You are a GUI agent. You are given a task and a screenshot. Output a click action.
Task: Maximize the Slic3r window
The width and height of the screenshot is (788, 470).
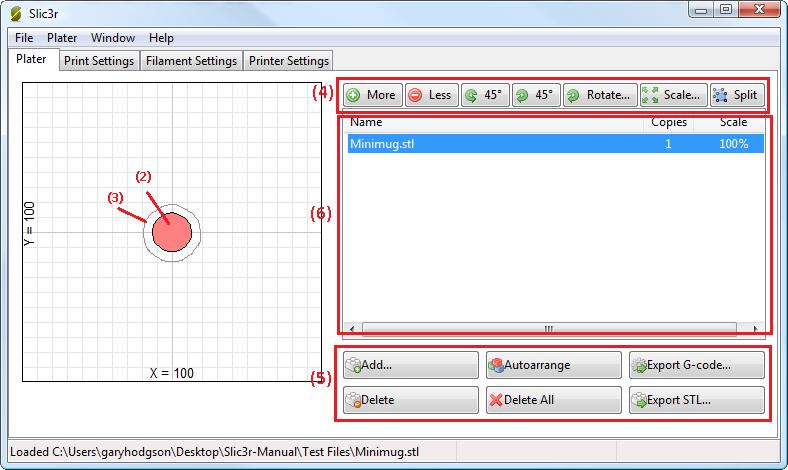[x=726, y=10]
